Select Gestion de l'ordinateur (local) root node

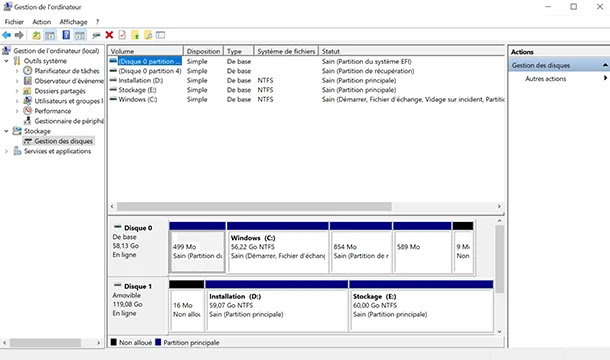tap(56, 51)
